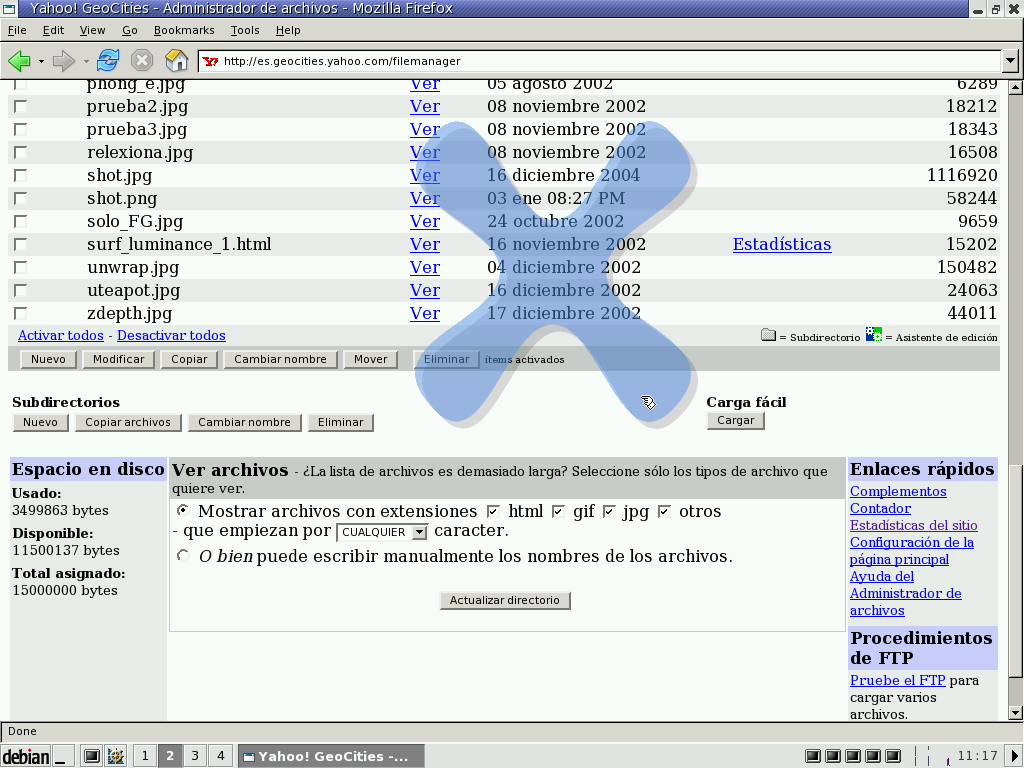Image resolution: width=1024 pixels, height=768 pixels.
Task: Select the relexiona.jpg row checkbox
Action: (x=21, y=152)
